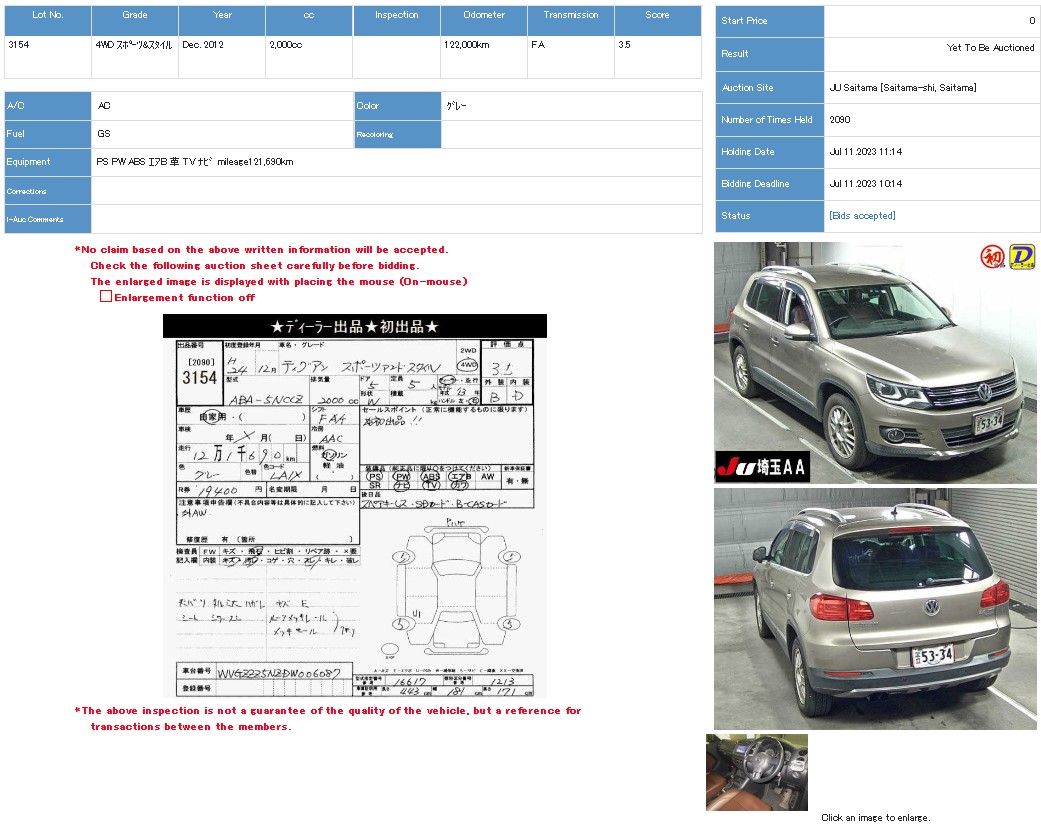This screenshot has height=833, width=1041.
Task: Click the Odometer column header
Action: coord(484,16)
